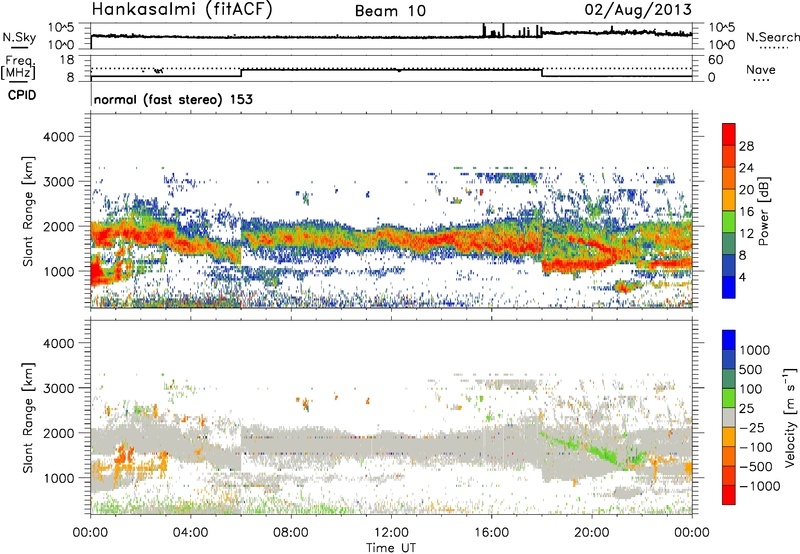
Task: Click the '60' Nave axis value
Action: 716,60
